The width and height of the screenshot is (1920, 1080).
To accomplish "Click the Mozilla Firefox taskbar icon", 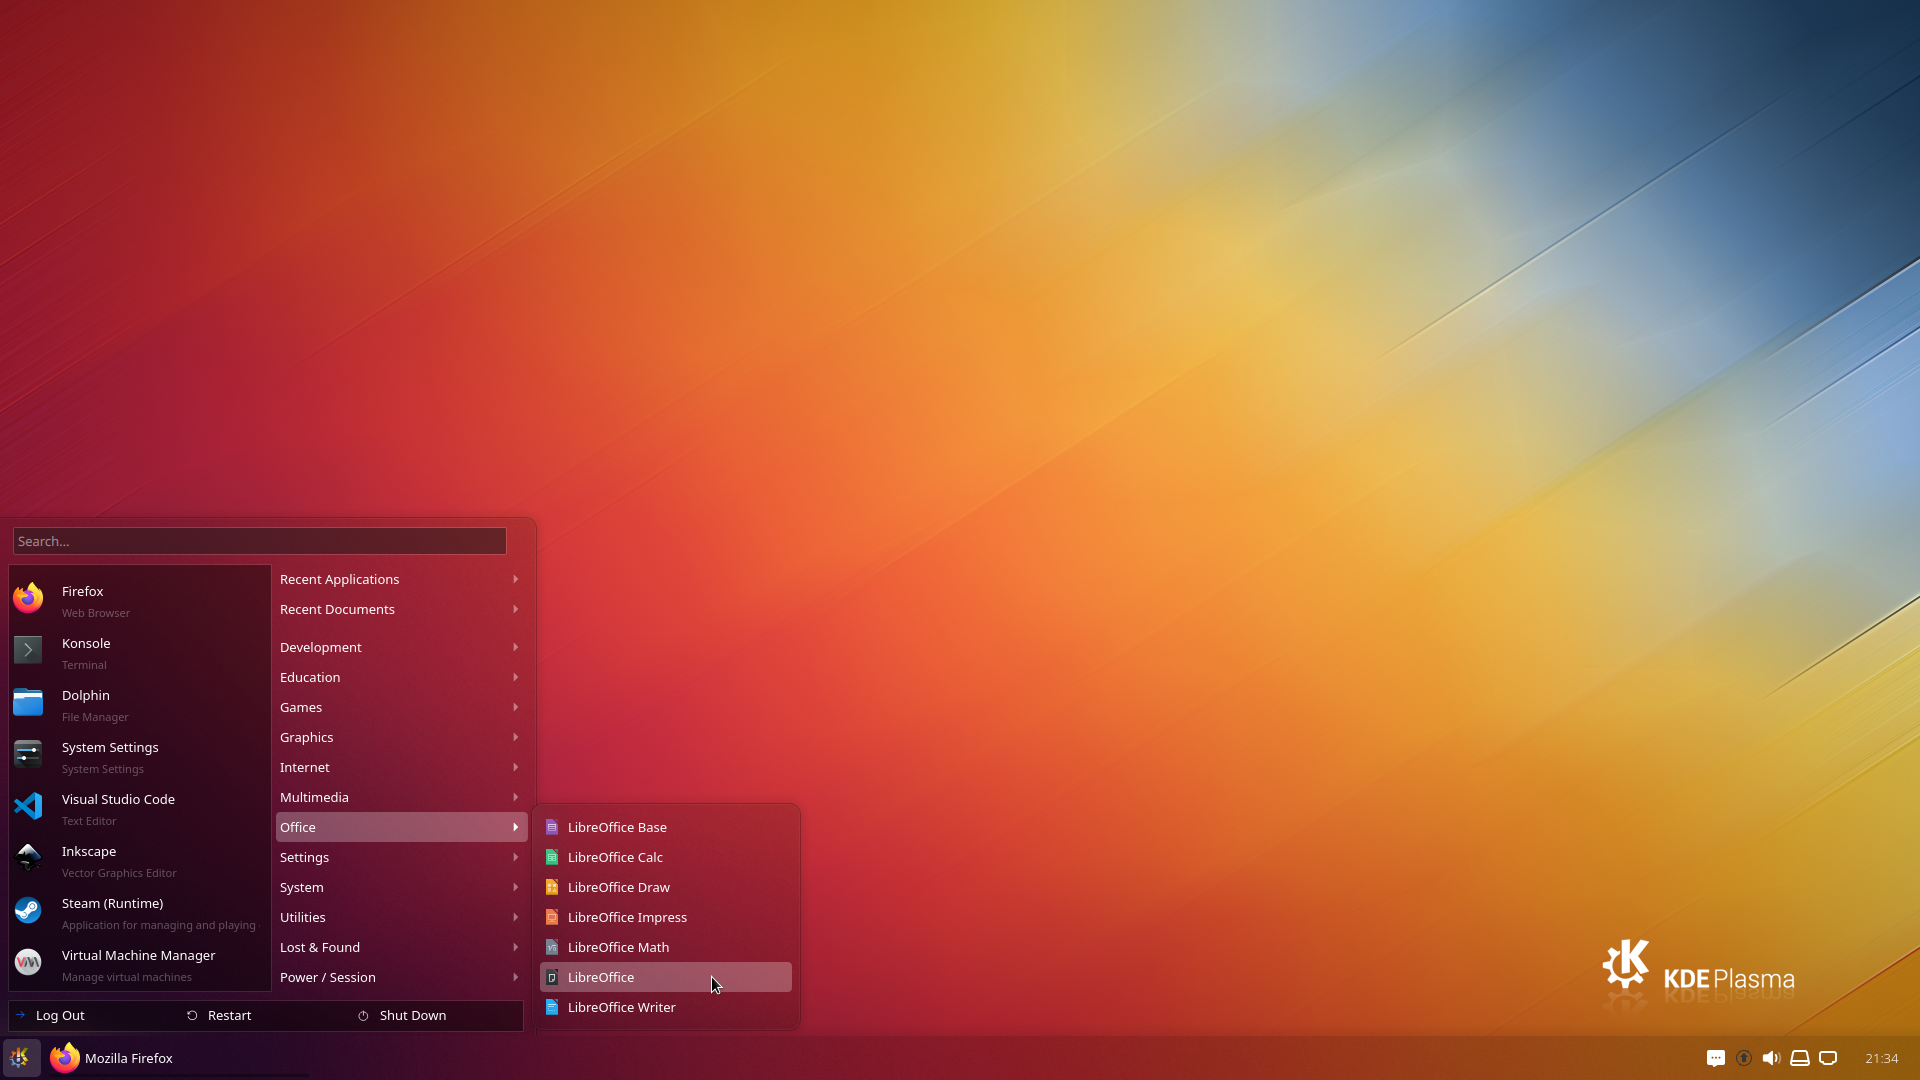I will (x=65, y=1058).
